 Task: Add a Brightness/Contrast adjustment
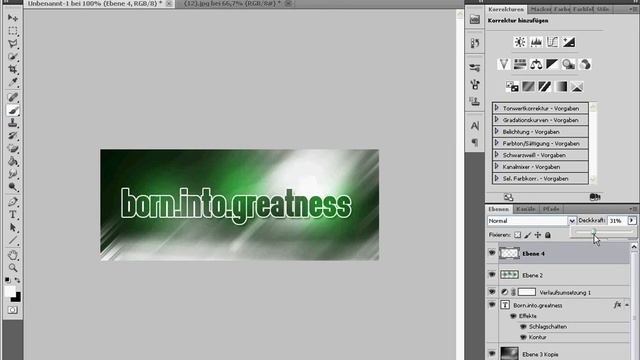[x=520, y=42]
